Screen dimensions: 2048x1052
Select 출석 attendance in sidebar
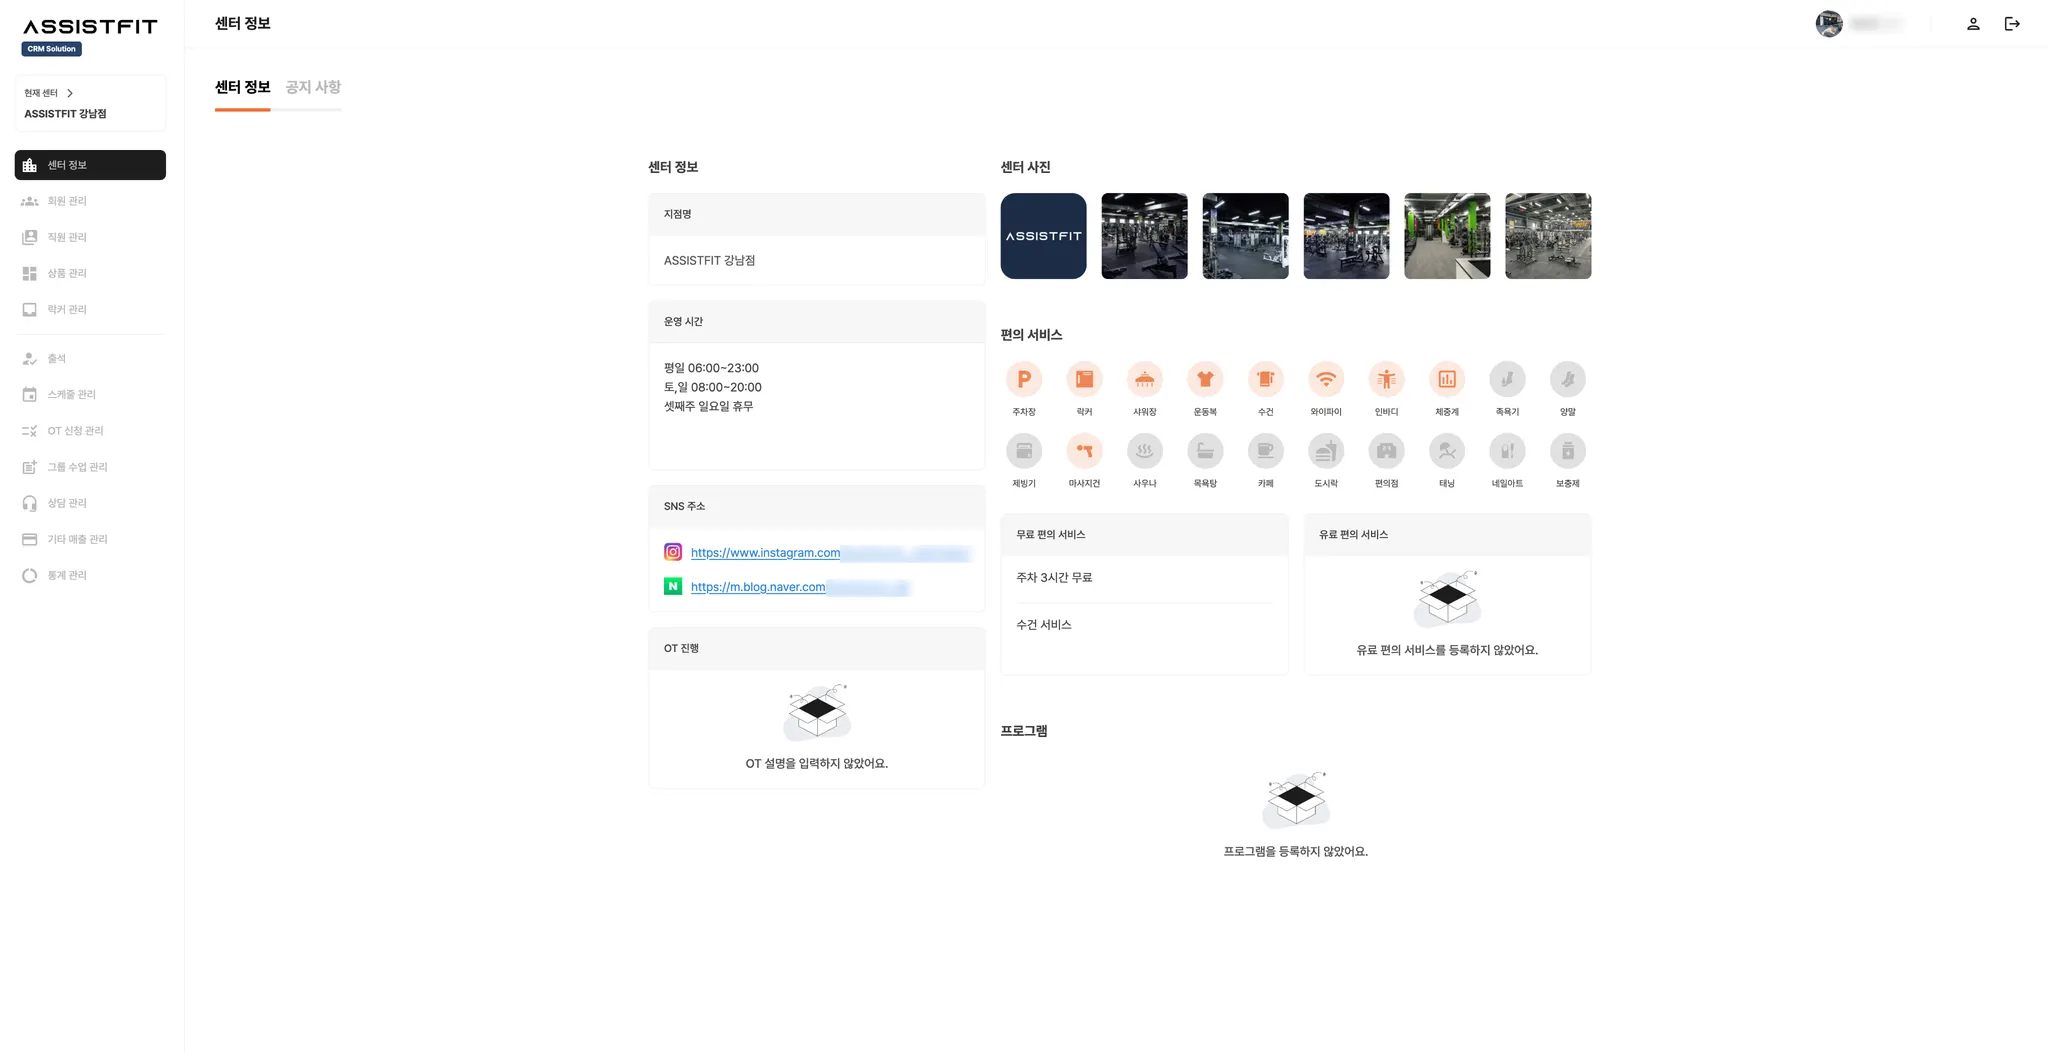click(90, 358)
